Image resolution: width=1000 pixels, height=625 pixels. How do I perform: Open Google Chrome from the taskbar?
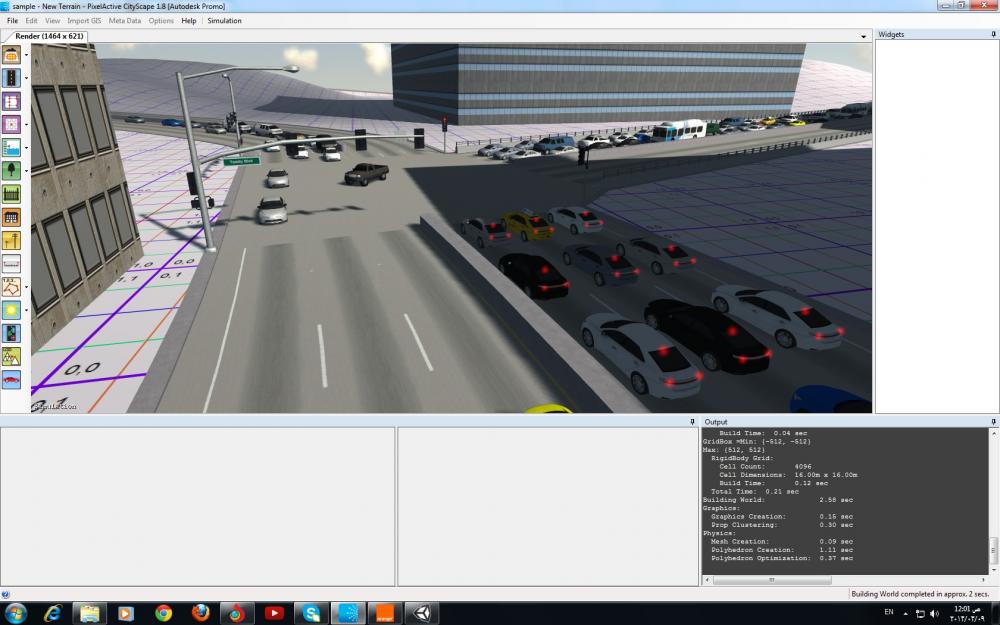tap(163, 614)
